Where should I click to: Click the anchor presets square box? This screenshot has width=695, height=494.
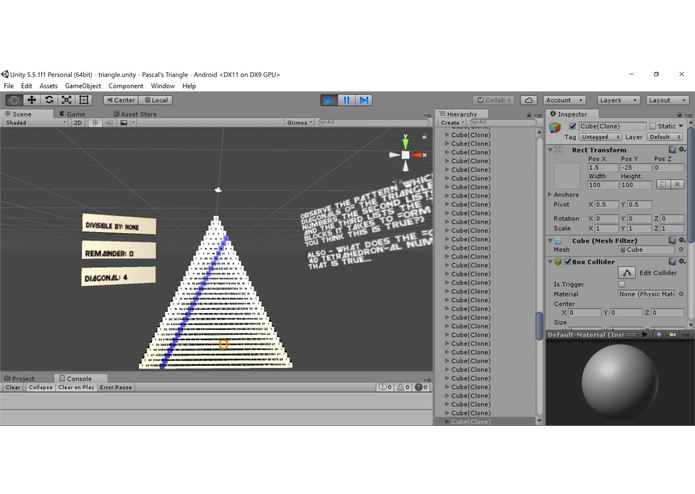coord(566,175)
